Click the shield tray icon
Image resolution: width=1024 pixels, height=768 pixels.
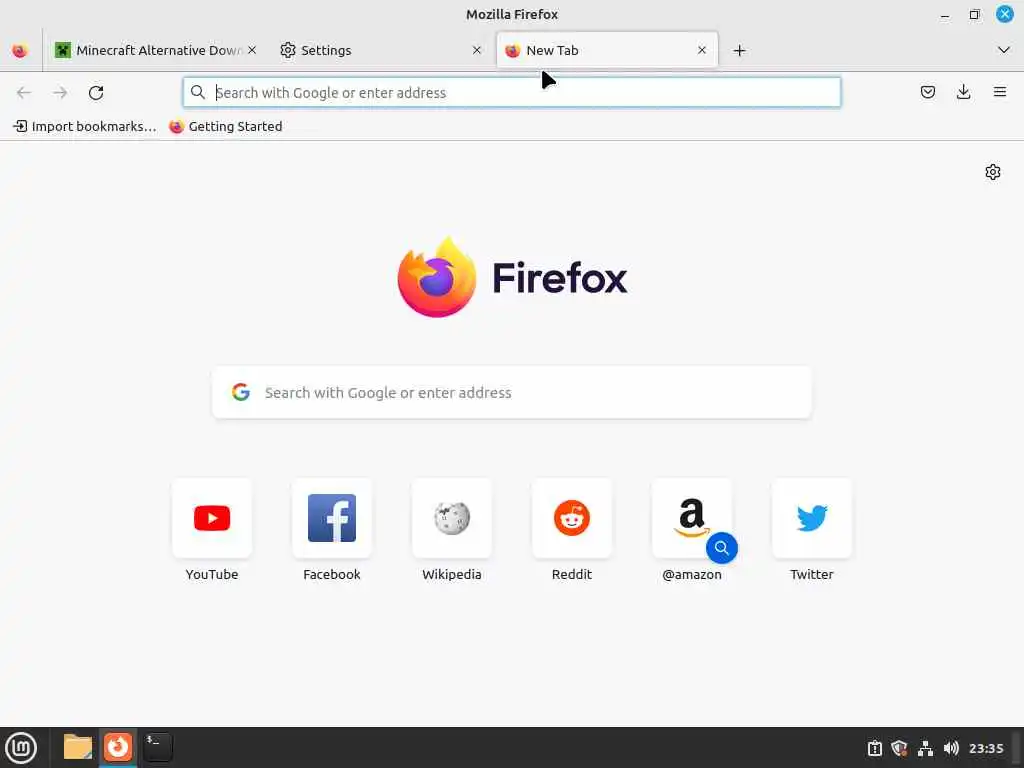(x=899, y=748)
